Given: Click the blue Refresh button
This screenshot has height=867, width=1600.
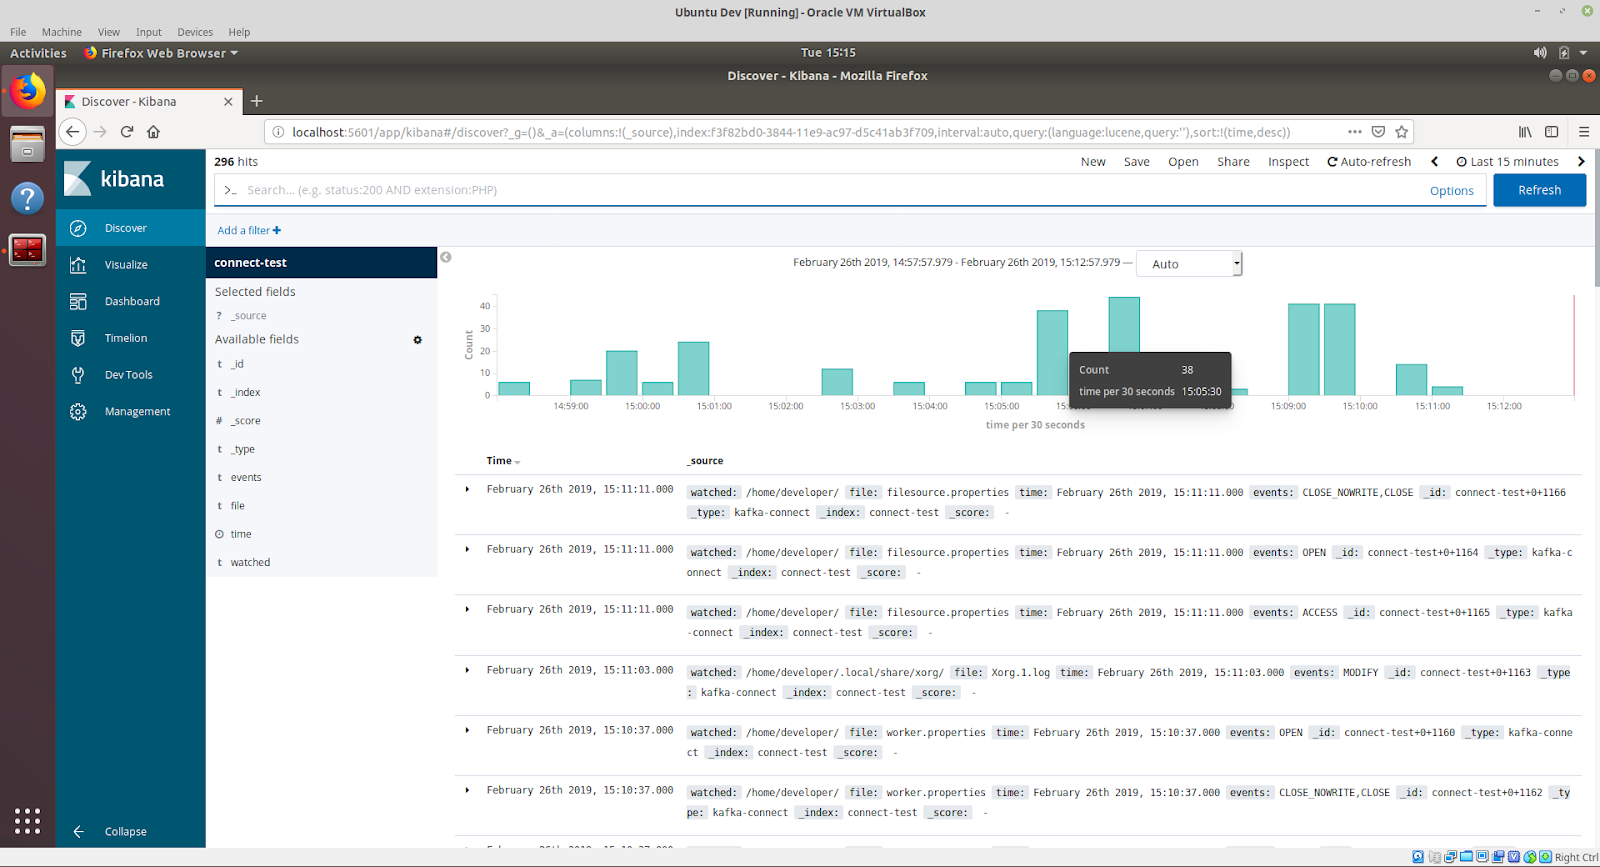Looking at the screenshot, I should click(x=1539, y=190).
